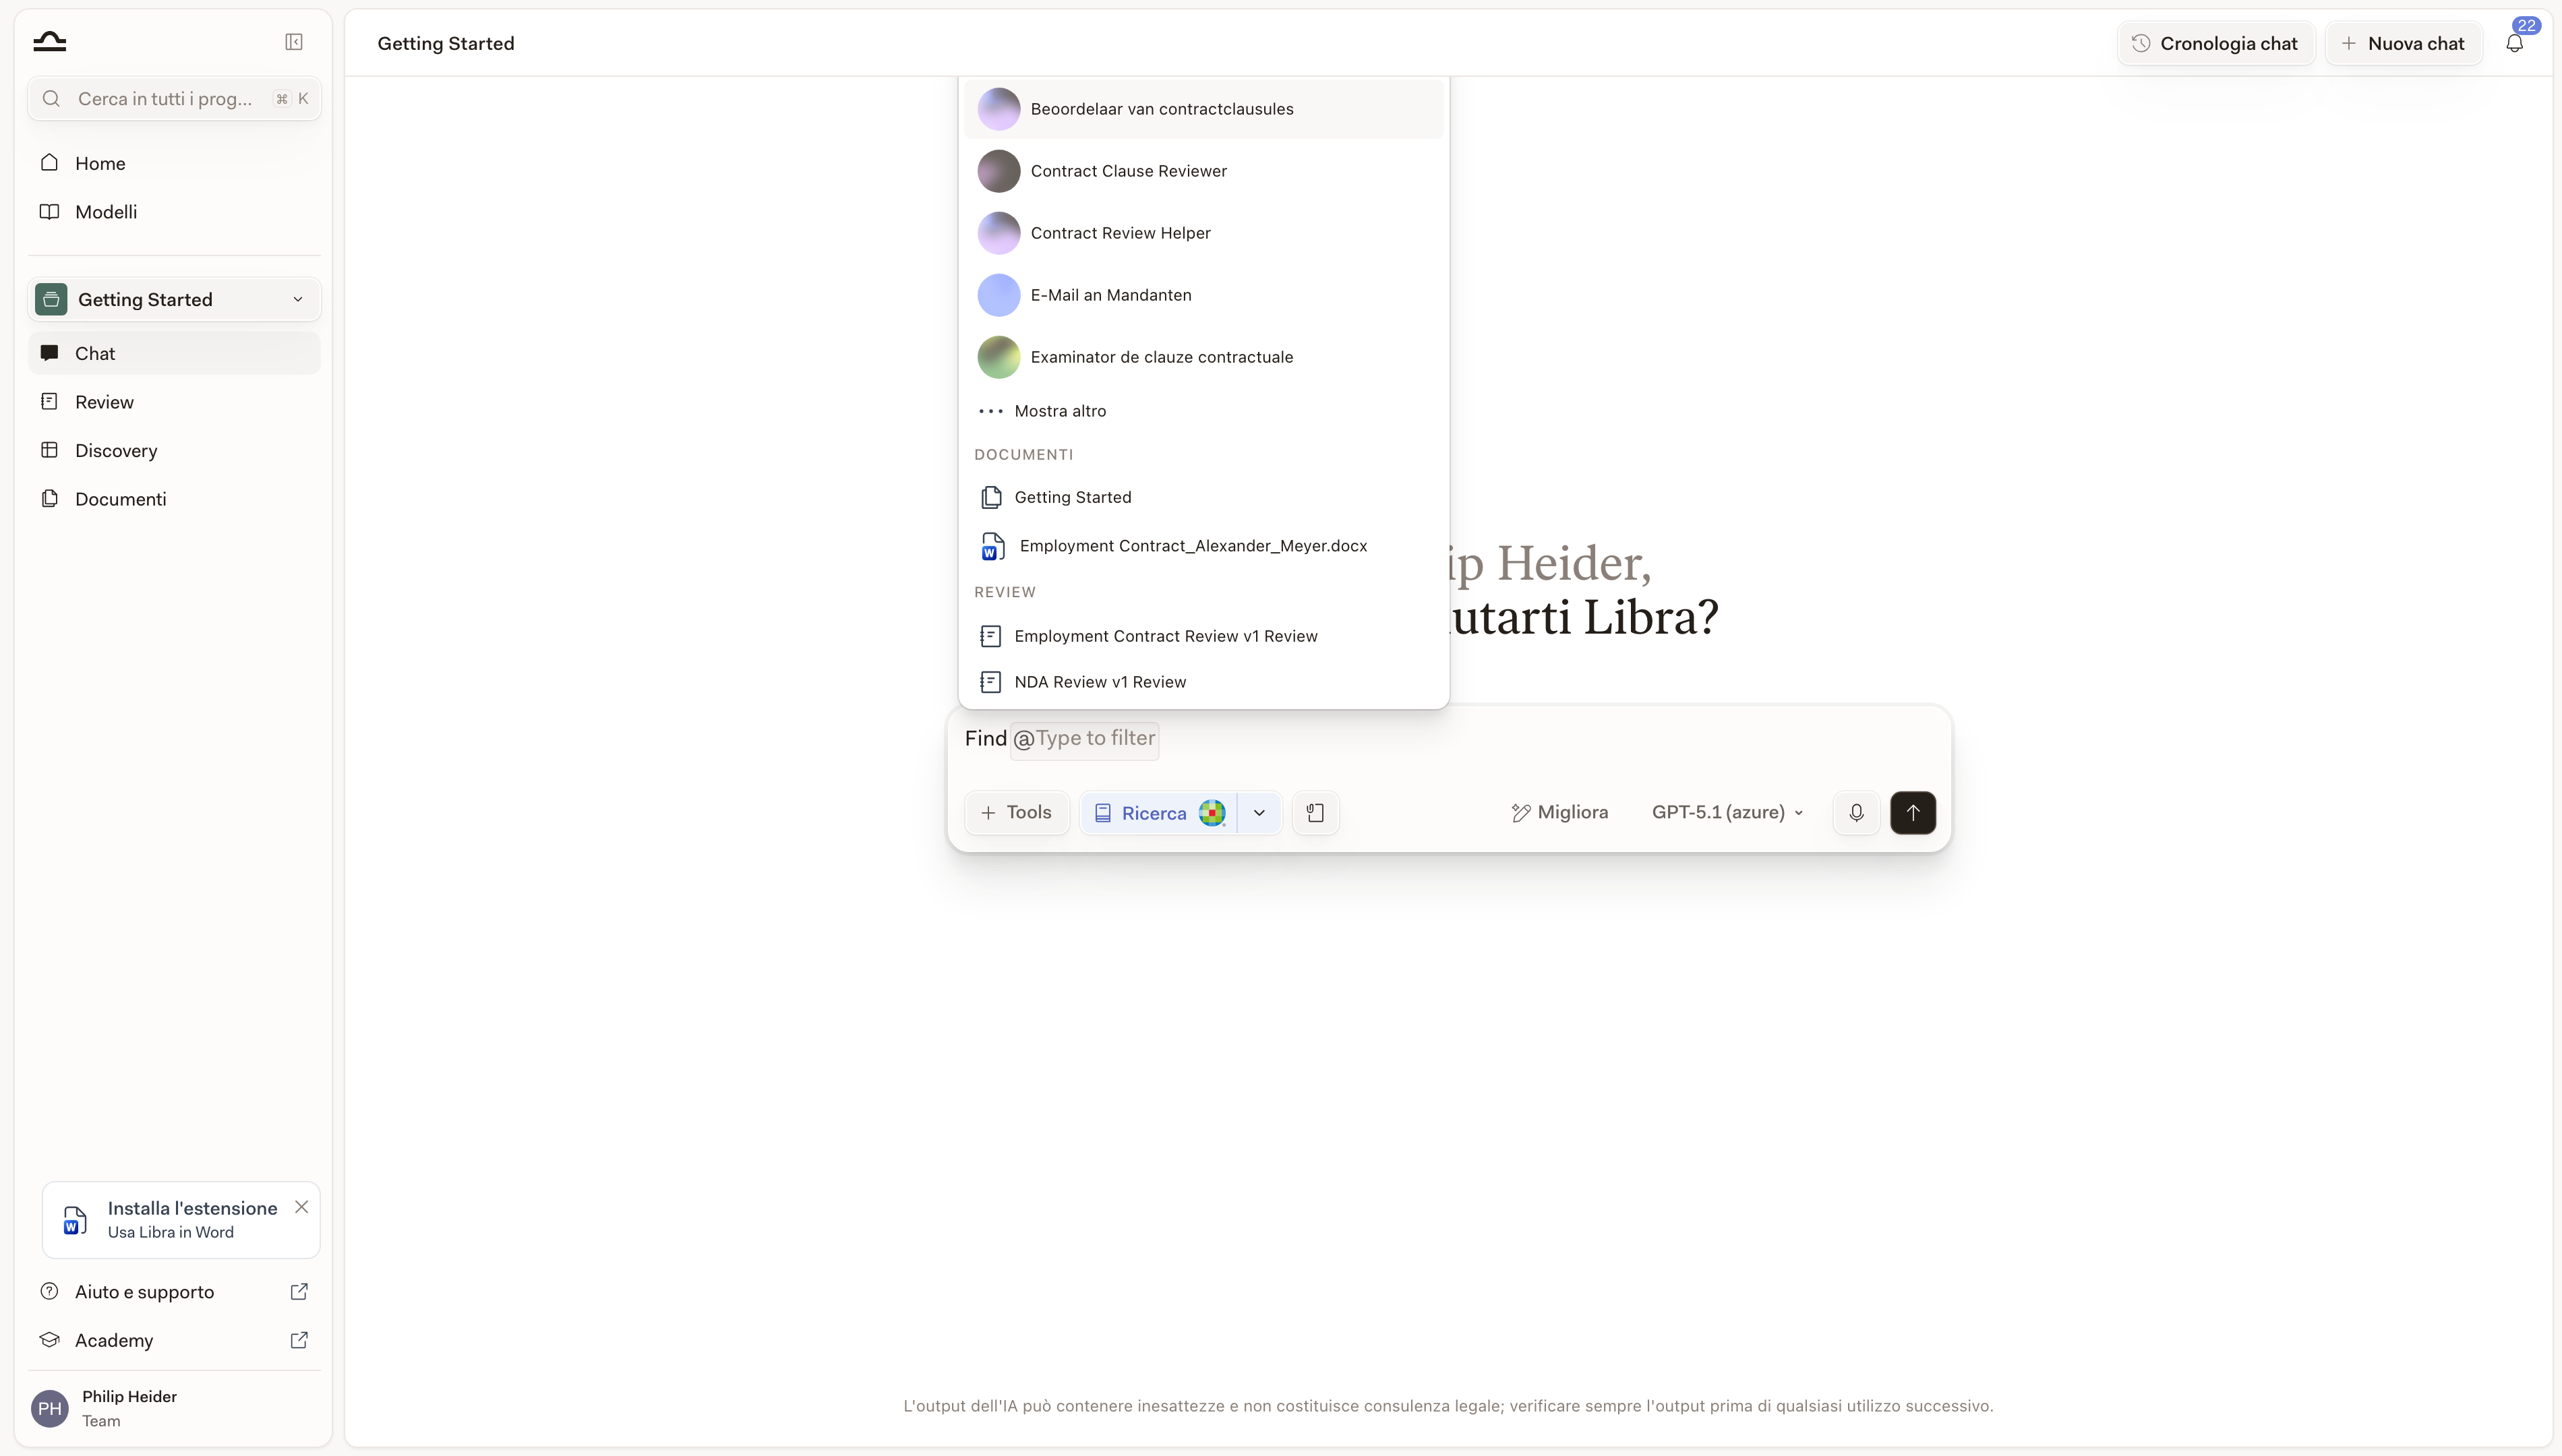Select E-Mail an Mandanten from the list
The height and width of the screenshot is (1456, 2562).
(1203, 295)
